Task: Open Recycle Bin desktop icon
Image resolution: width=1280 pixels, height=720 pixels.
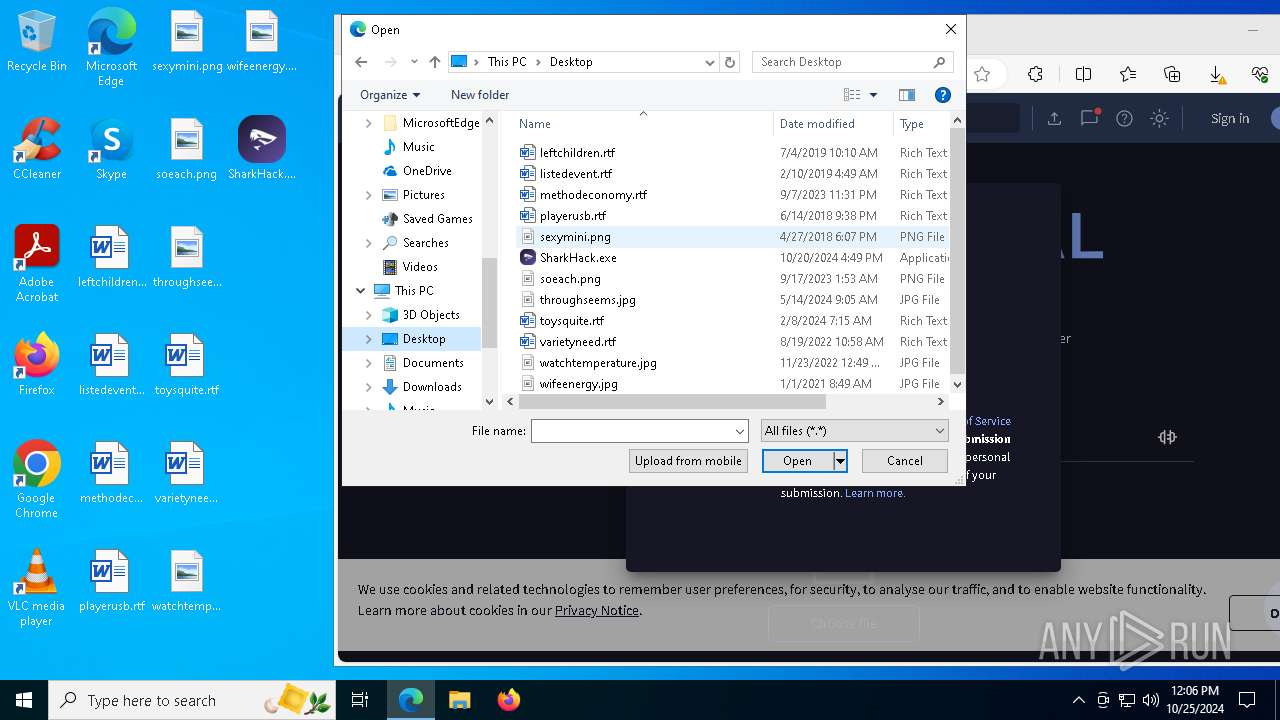Action: 36,42
